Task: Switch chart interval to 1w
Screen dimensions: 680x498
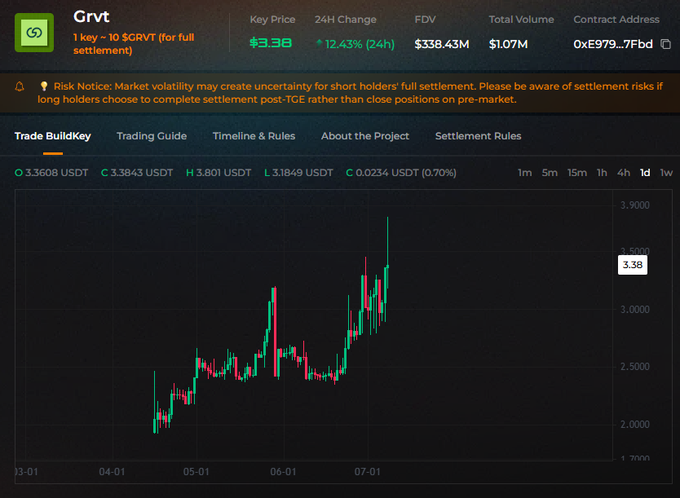Action: click(x=666, y=173)
